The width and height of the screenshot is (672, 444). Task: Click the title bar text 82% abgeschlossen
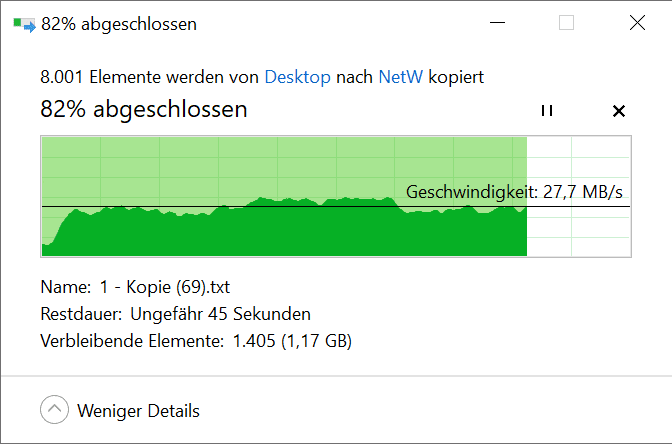pos(119,24)
